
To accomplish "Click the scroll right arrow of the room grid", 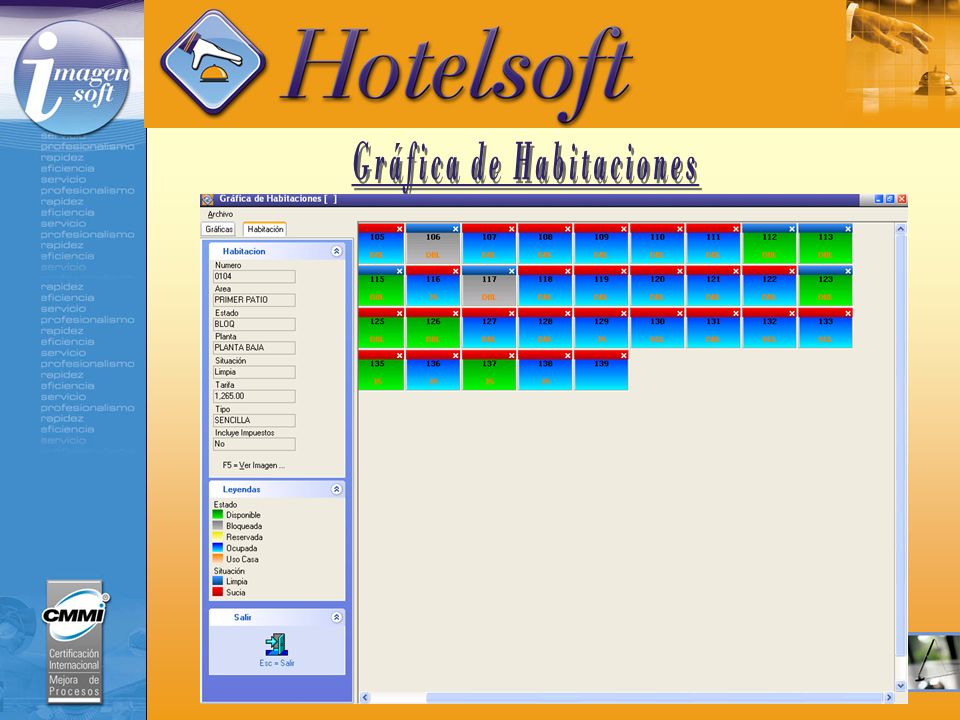I will click(889, 697).
